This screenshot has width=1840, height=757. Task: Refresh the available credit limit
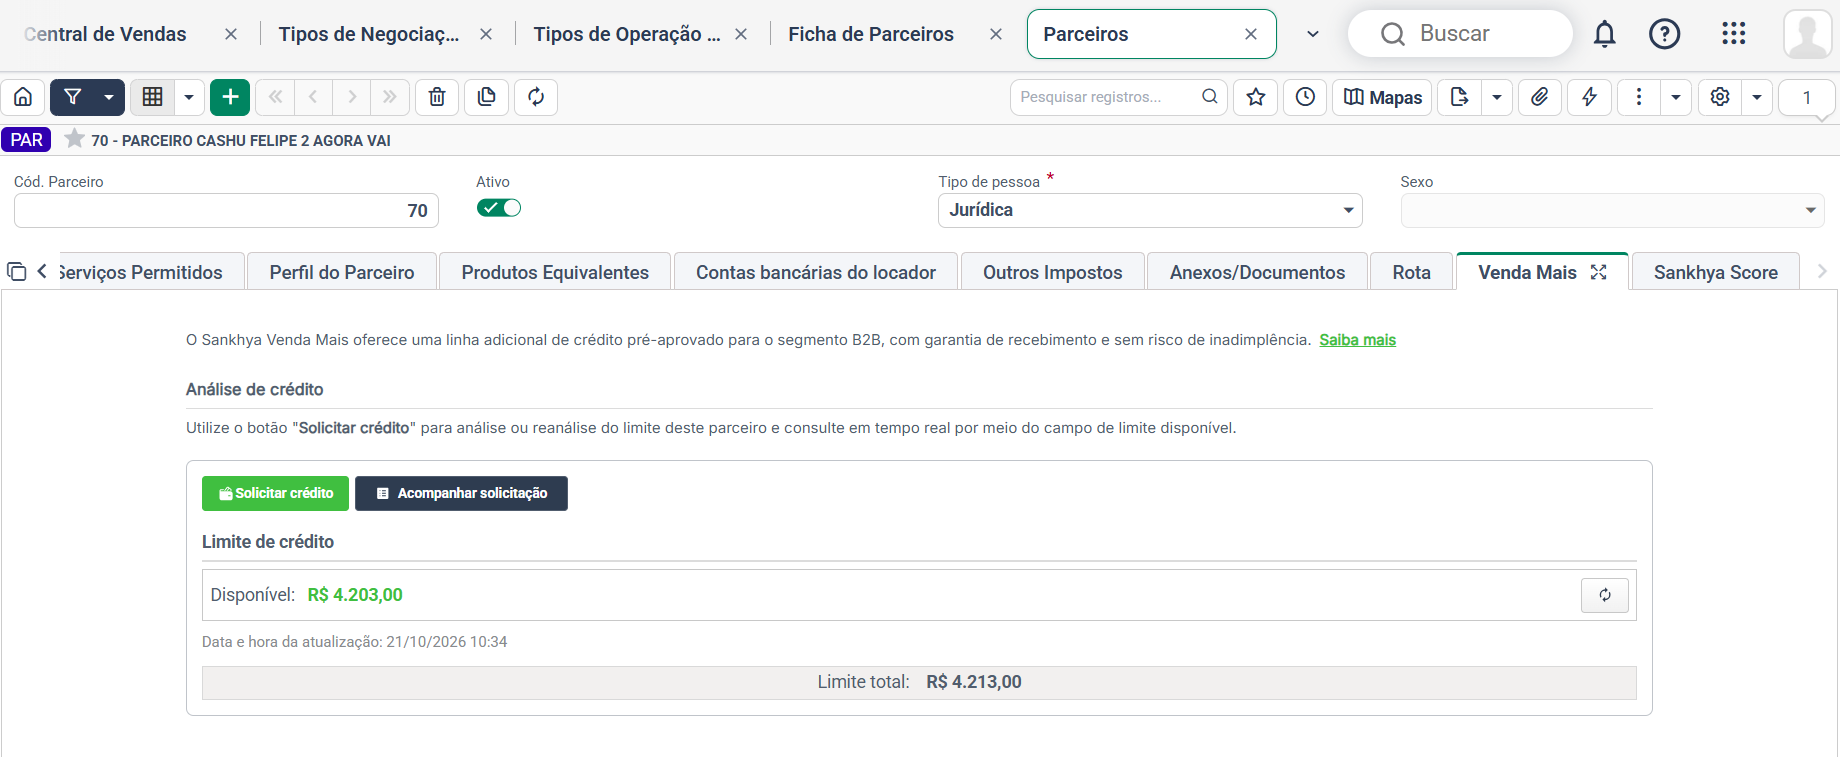pyautogui.click(x=1605, y=595)
